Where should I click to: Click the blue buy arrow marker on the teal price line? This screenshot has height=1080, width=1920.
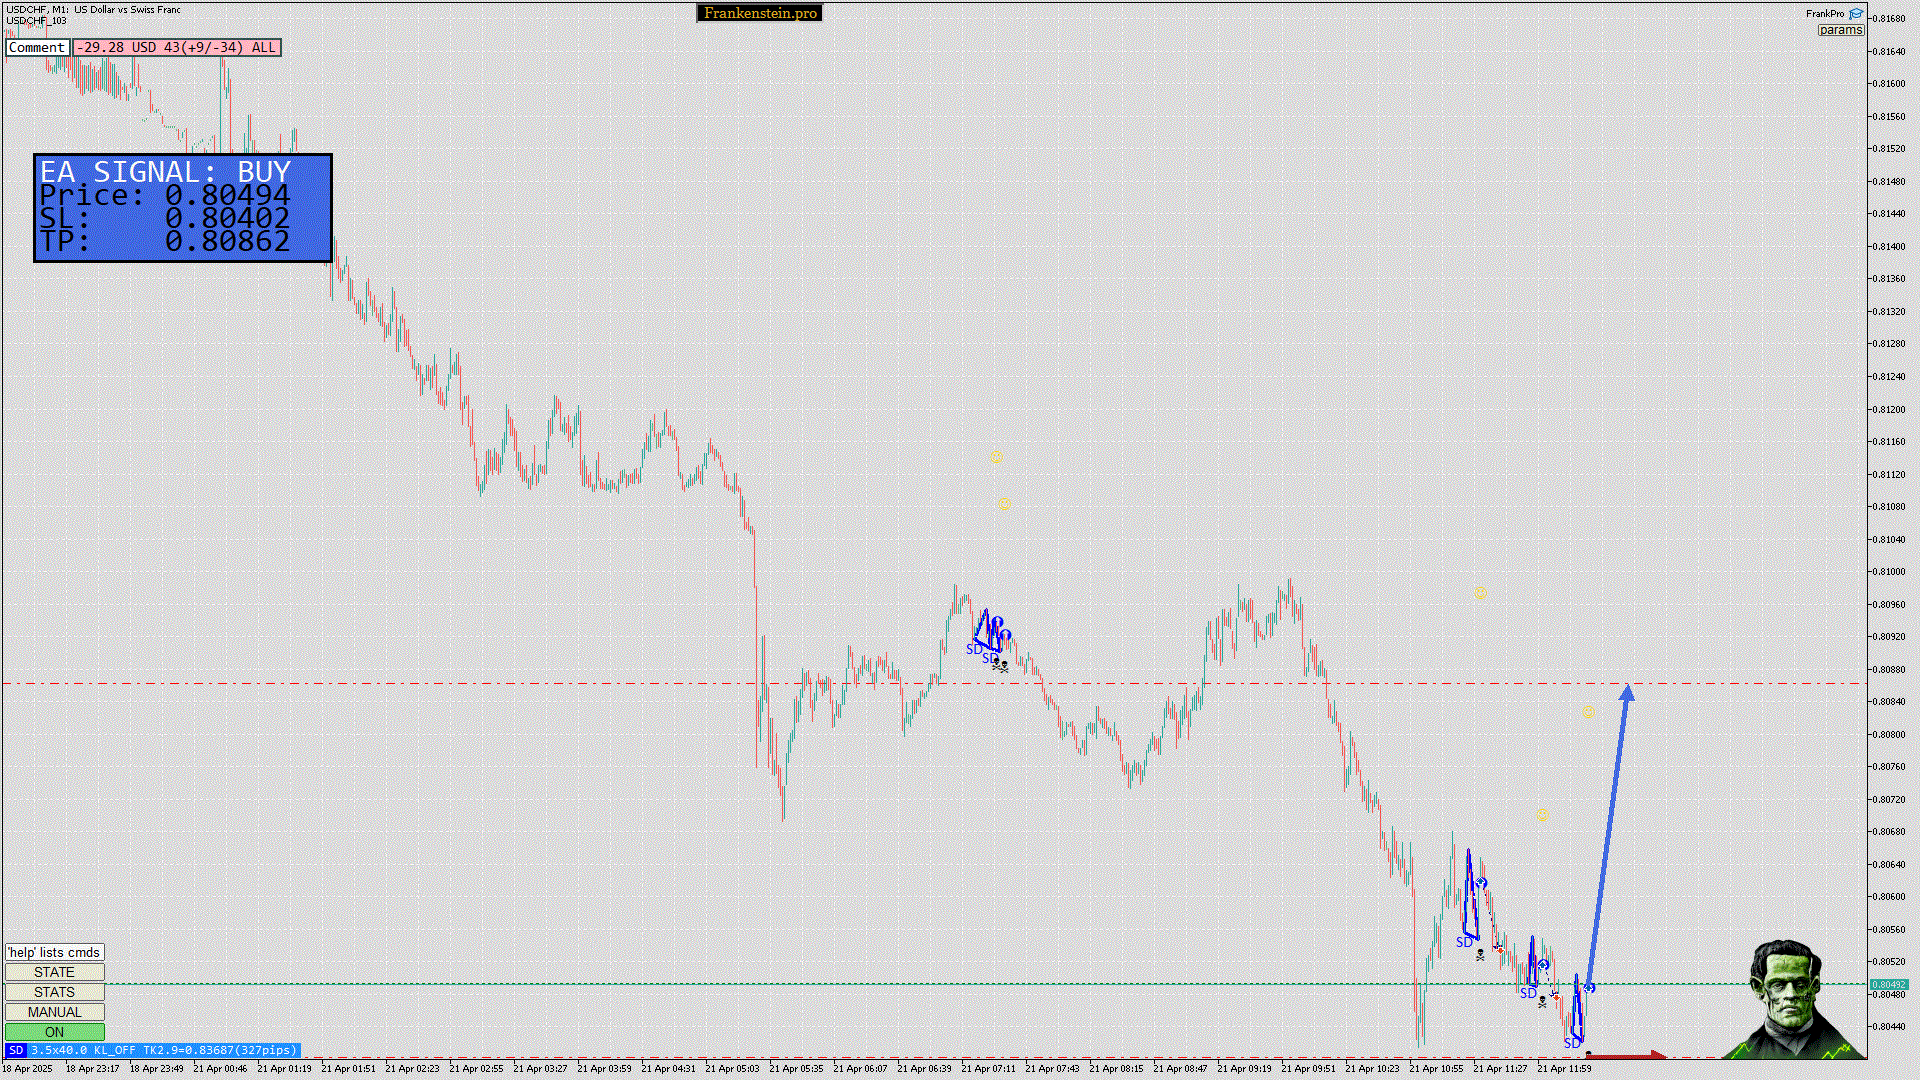click(1589, 988)
